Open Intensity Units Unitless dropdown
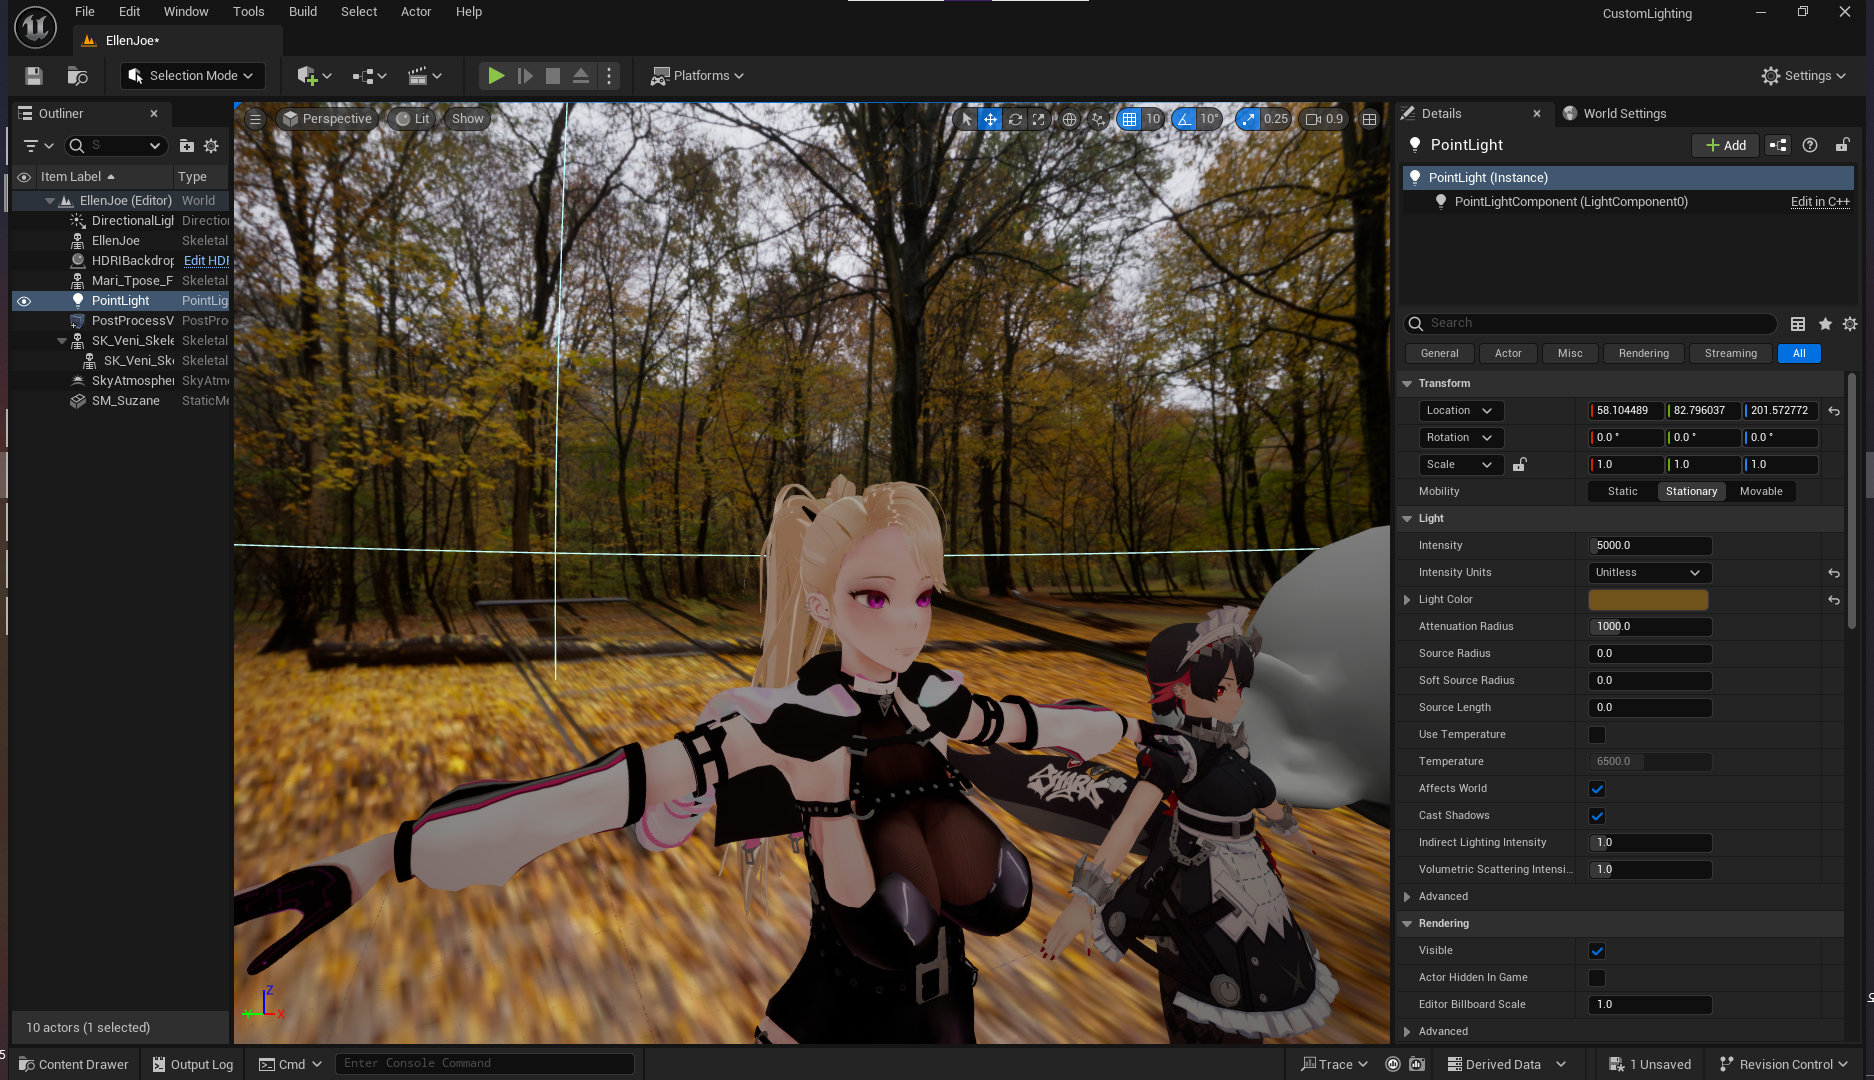This screenshot has height=1080, width=1874. point(1649,573)
